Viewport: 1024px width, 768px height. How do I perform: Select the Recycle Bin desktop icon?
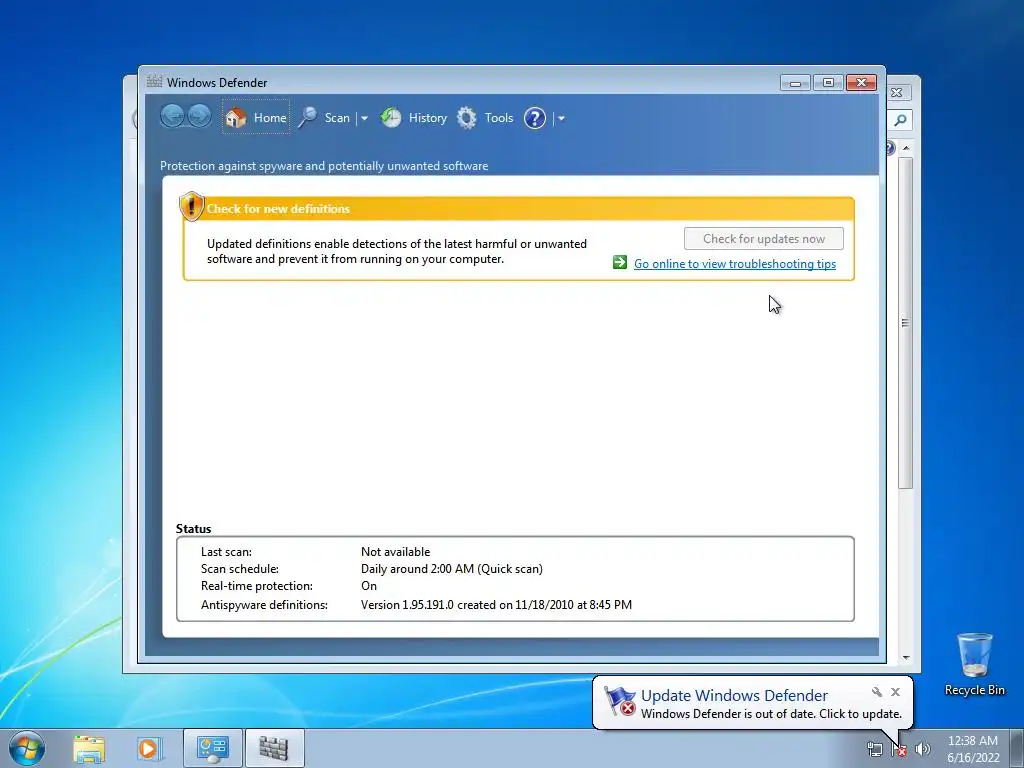[x=974, y=664]
